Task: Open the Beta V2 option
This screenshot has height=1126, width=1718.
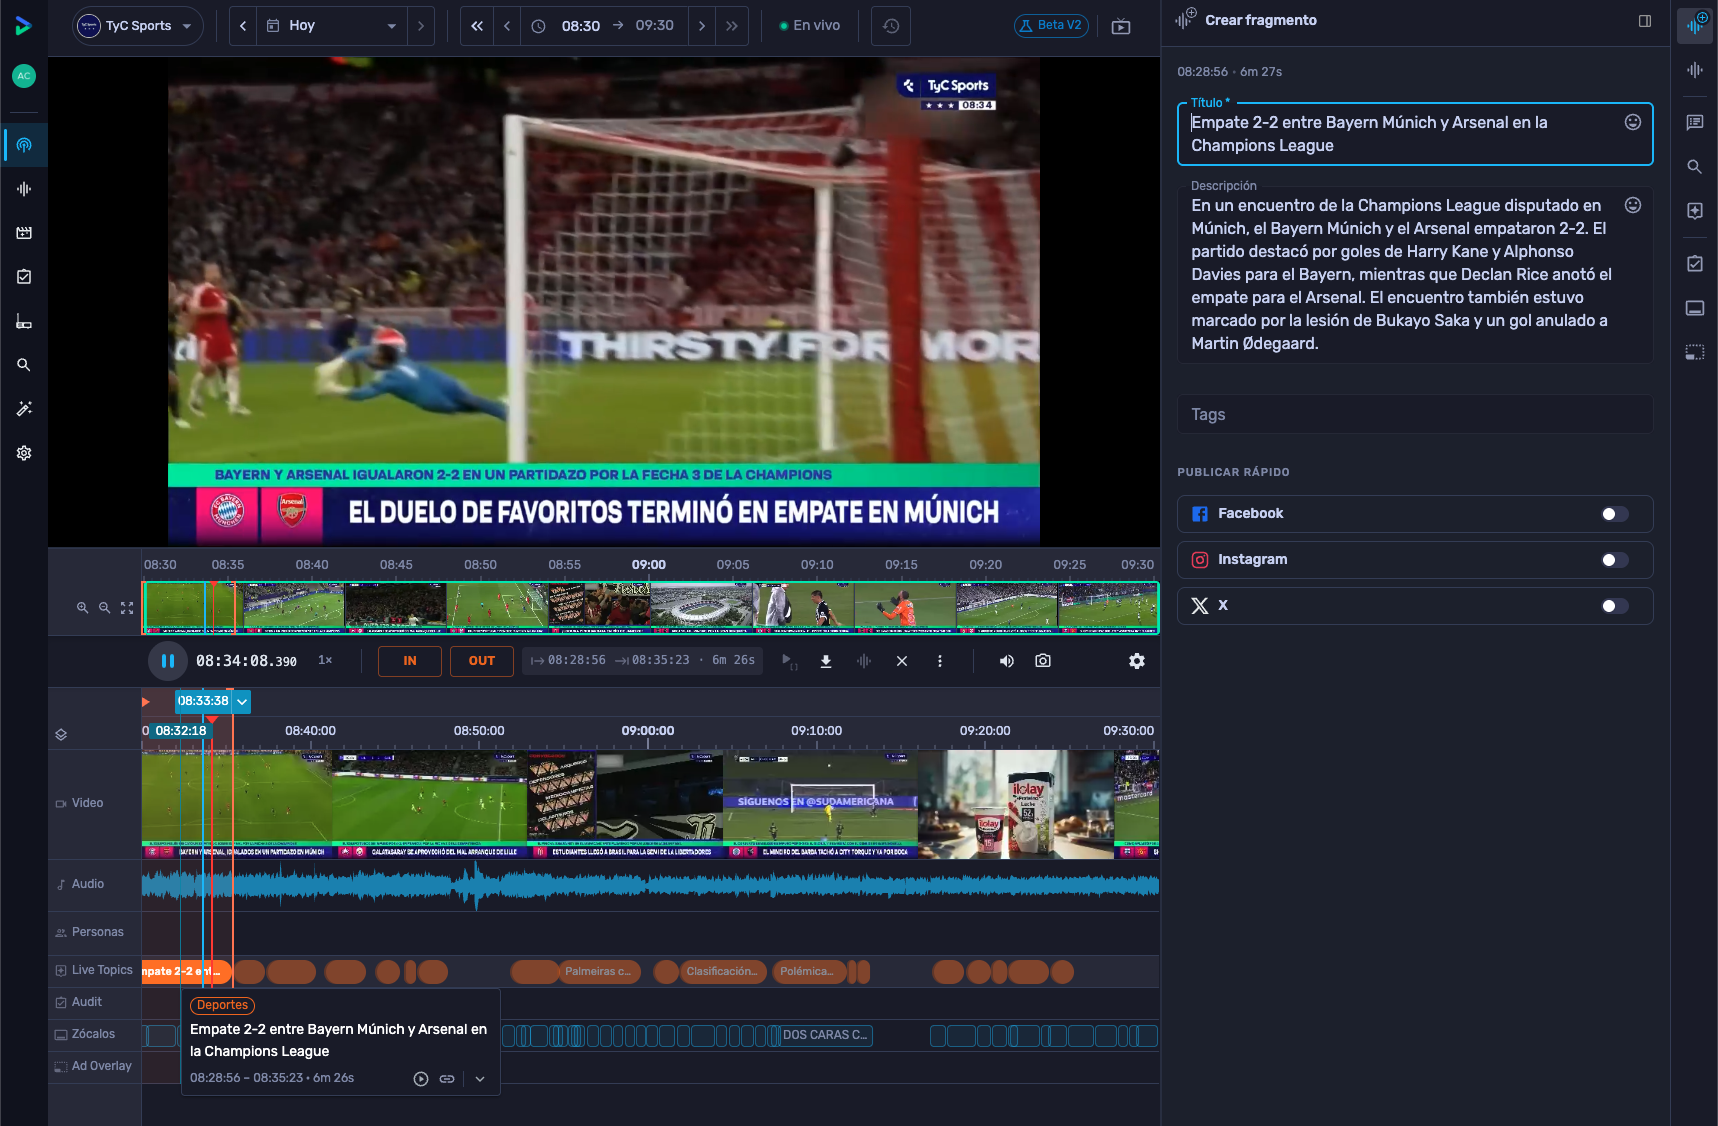Action: (1051, 26)
